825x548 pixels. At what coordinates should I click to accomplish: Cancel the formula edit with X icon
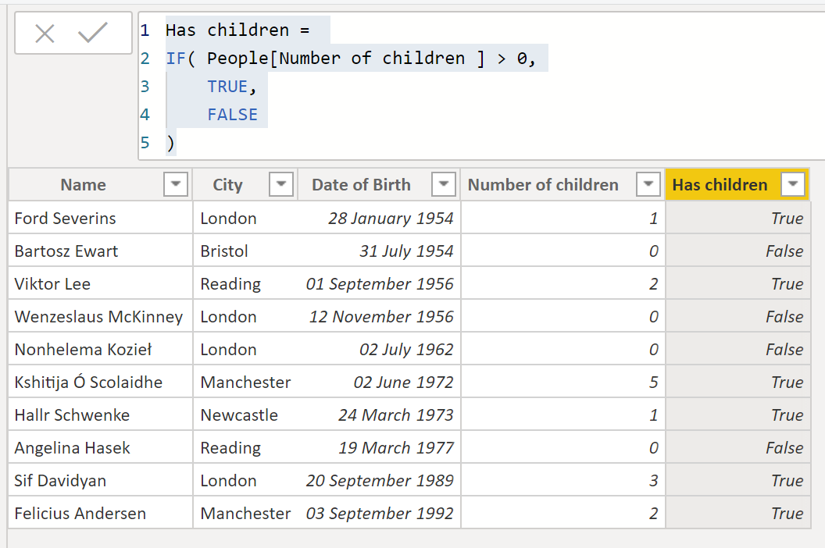(x=45, y=34)
